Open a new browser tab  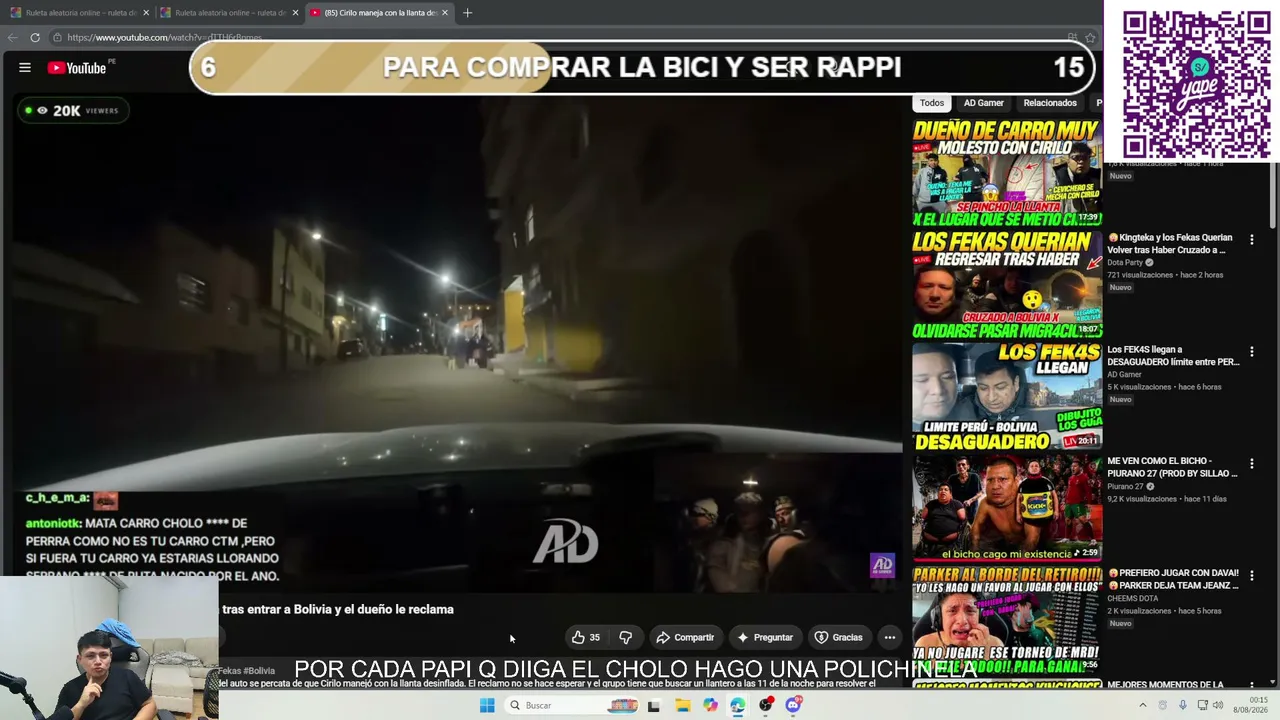[x=467, y=13]
